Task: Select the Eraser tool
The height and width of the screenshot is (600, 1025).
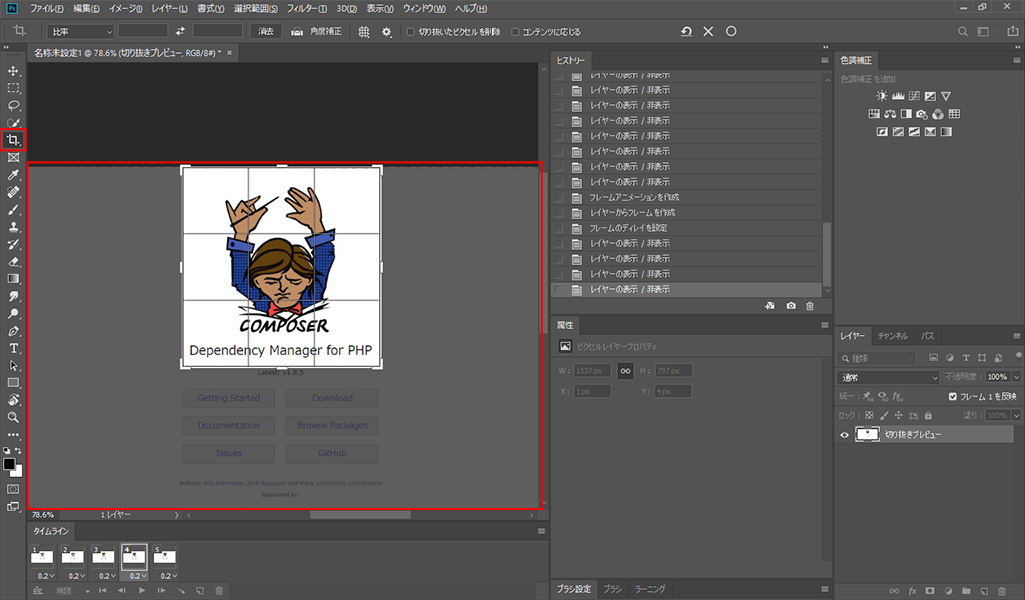Action: tap(13, 261)
